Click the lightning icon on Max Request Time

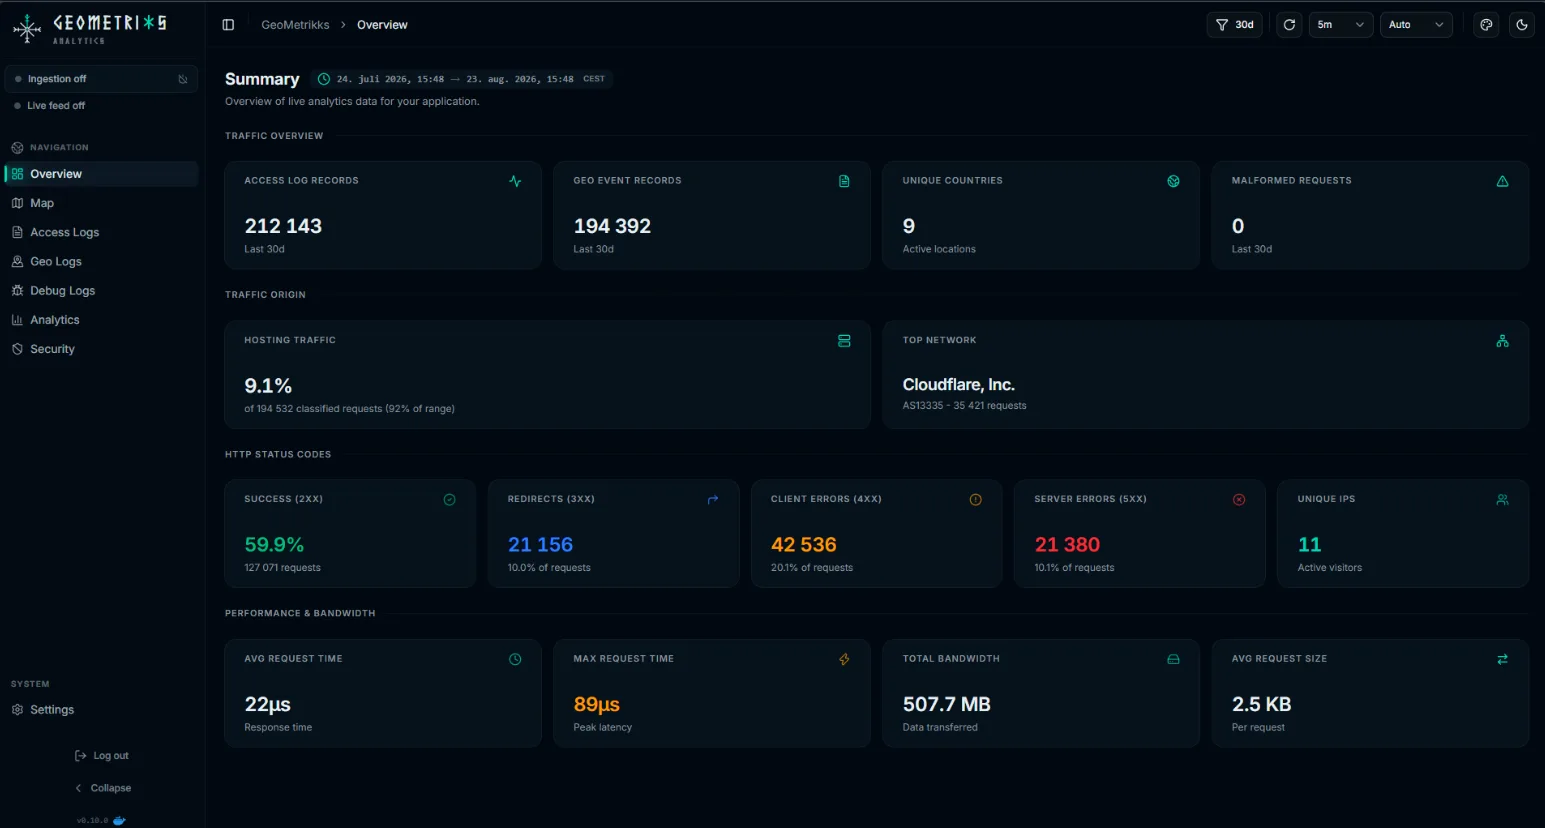click(844, 659)
